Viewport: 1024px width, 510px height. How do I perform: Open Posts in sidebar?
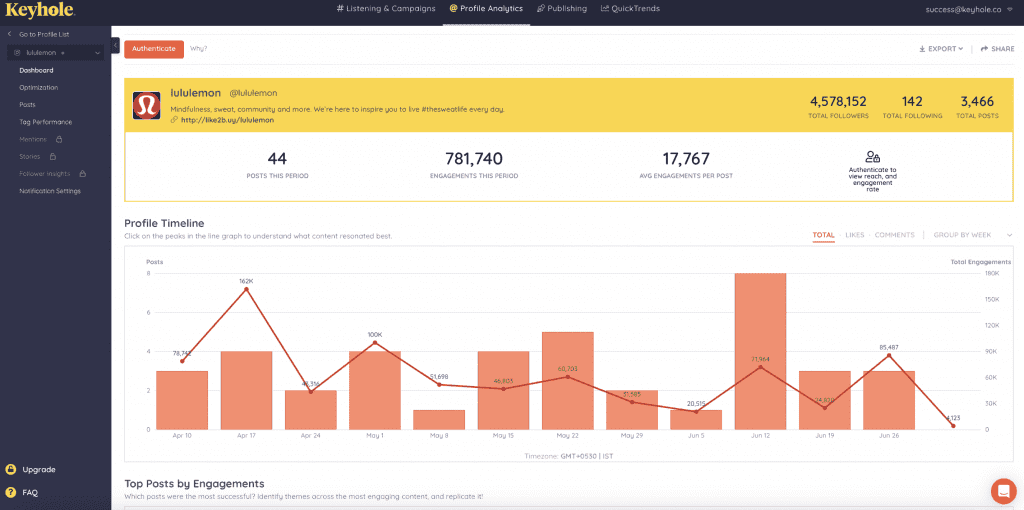tap(27, 104)
